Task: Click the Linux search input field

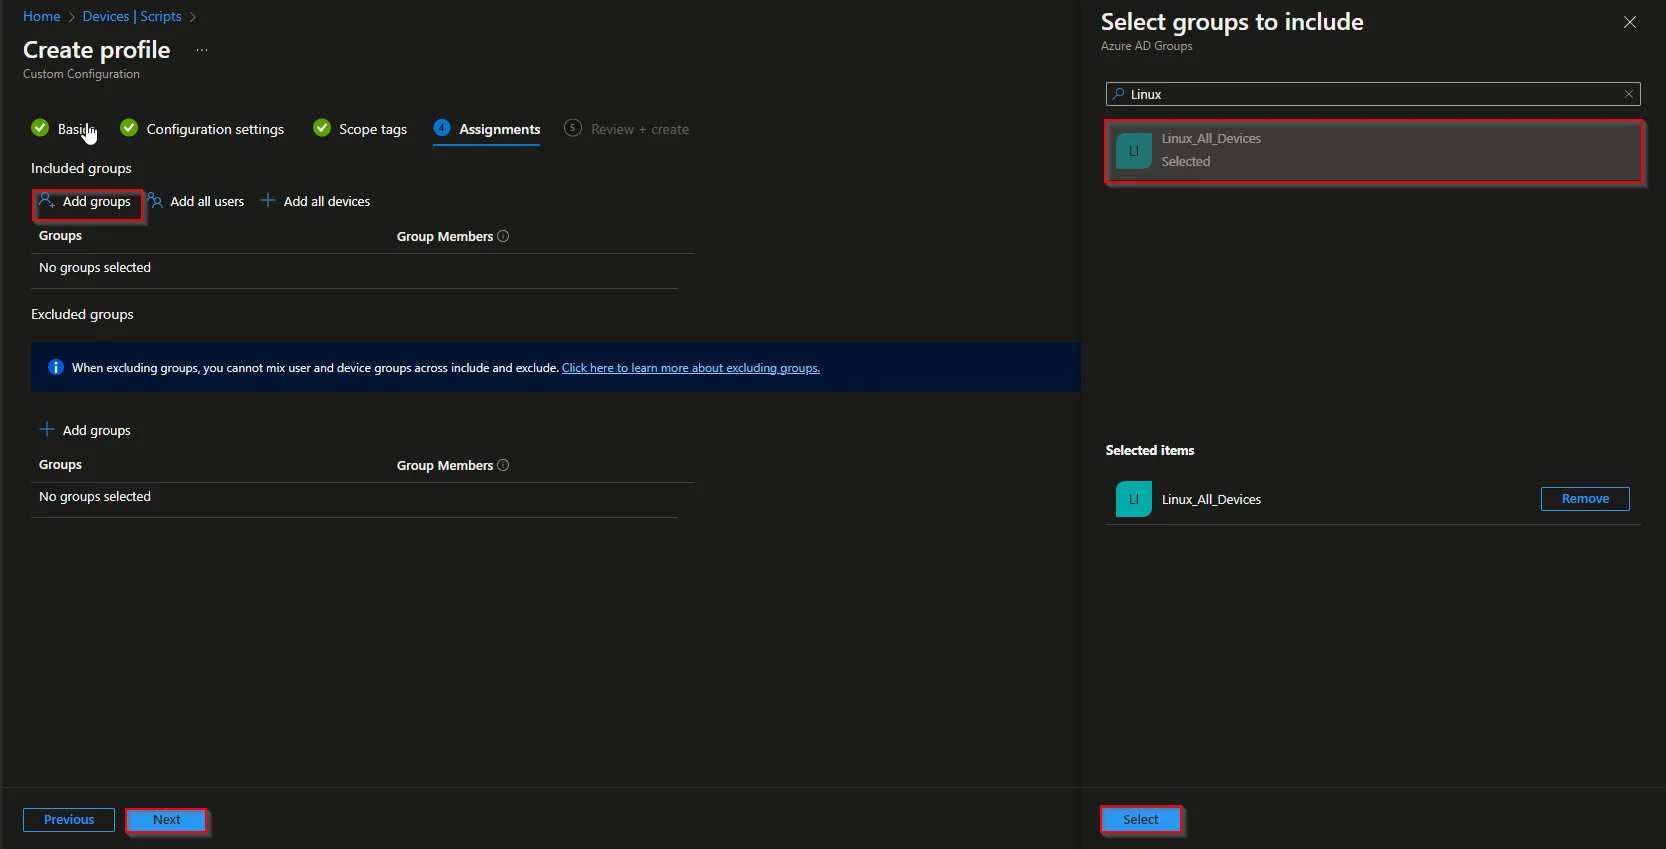Action: (1373, 94)
